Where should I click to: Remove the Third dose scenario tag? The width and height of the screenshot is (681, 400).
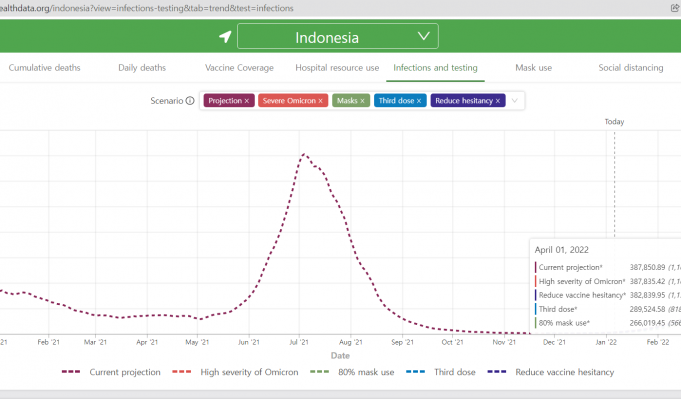point(420,101)
